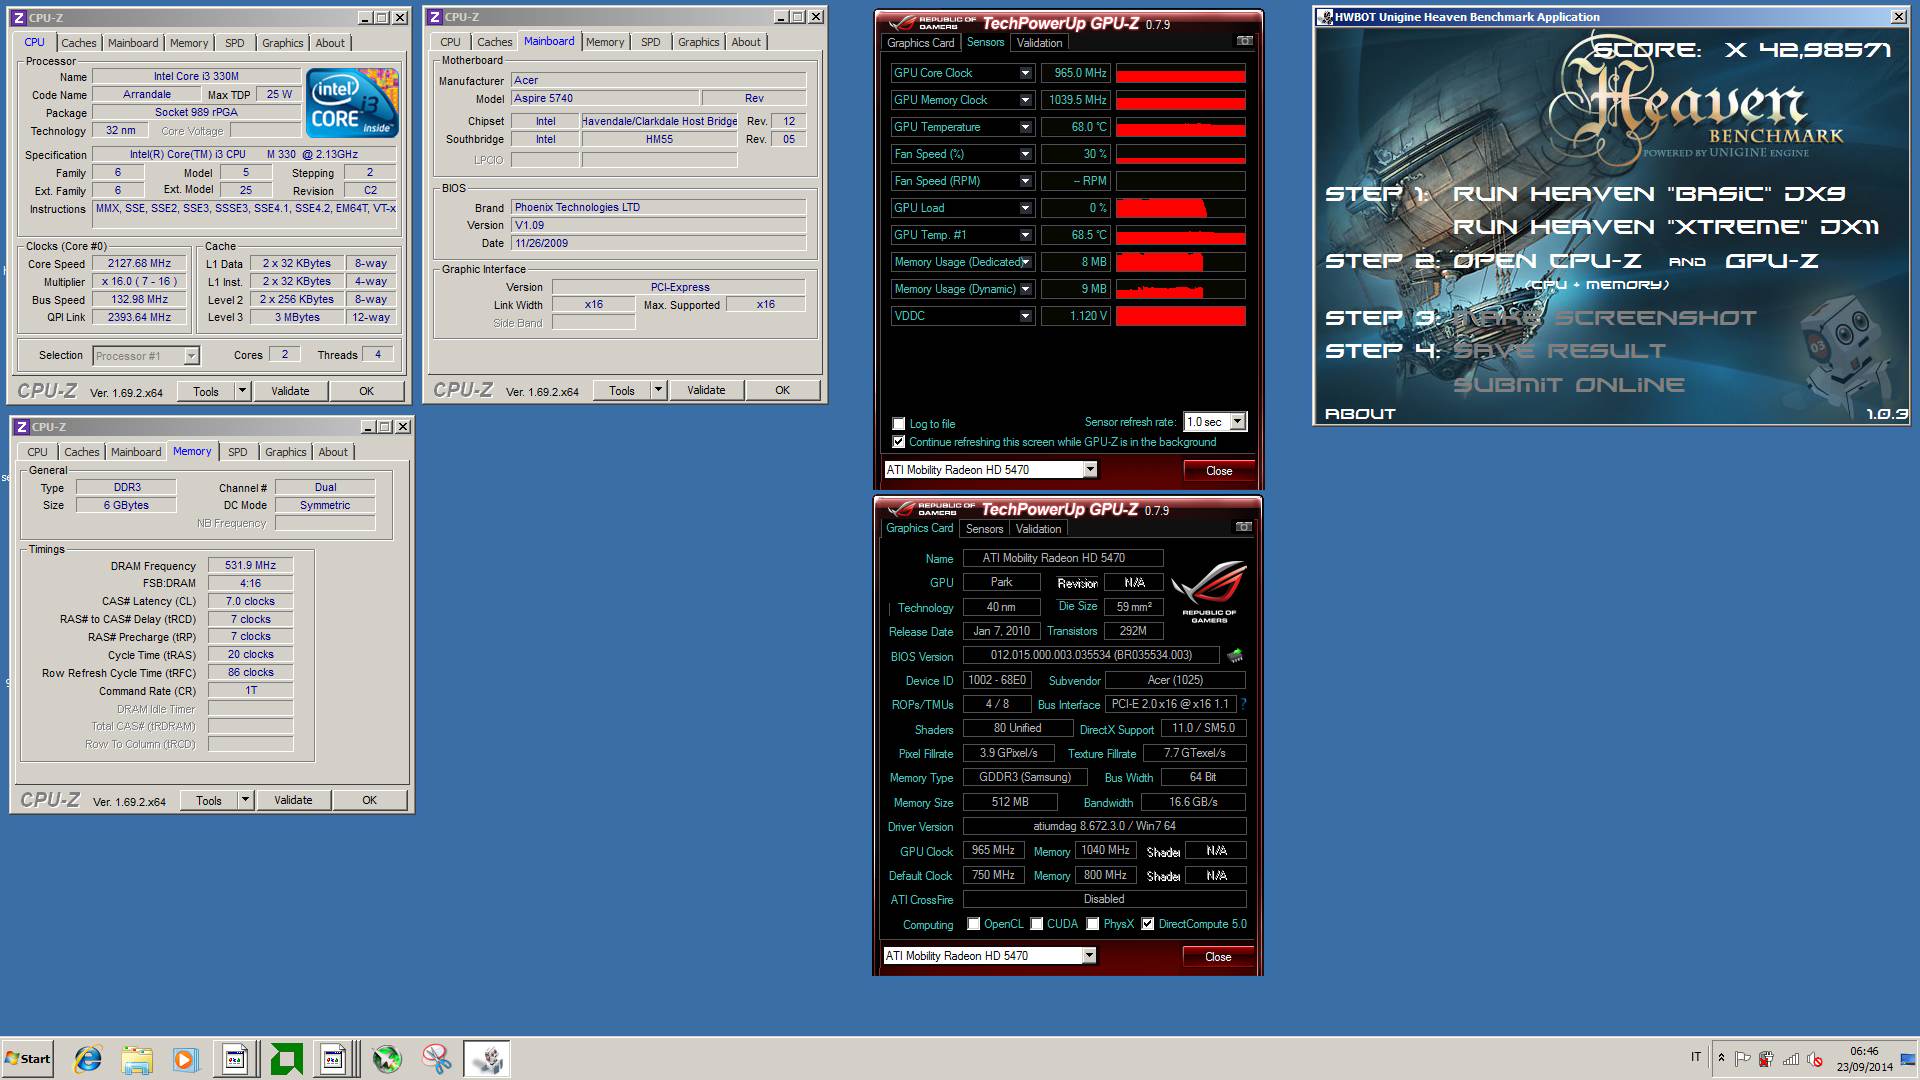Image resolution: width=1920 pixels, height=1080 pixels.
Task: Click the green jet fighter taskbar icon
Action: coord(387,1059)
